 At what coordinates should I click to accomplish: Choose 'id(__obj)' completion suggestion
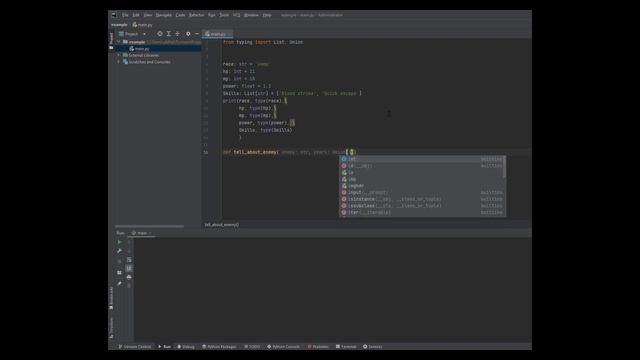click(422, 166)
